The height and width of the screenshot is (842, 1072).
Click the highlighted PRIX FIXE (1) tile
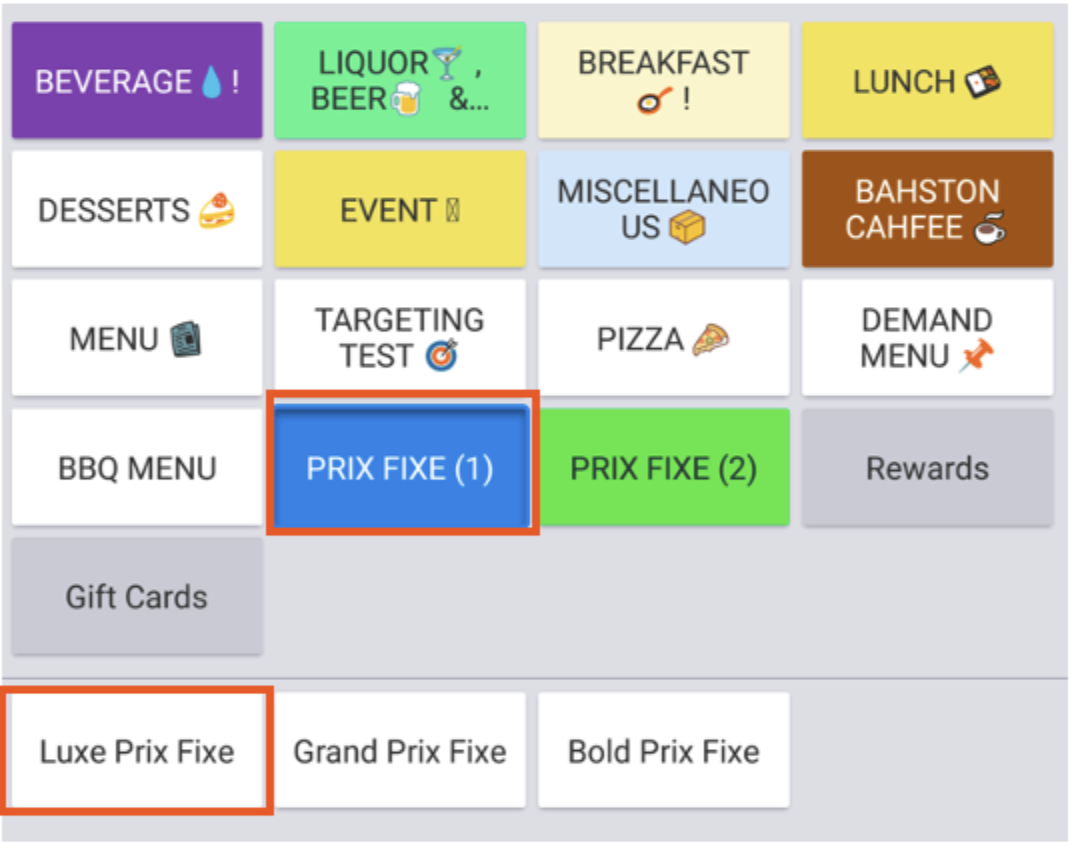pos(402,467)
